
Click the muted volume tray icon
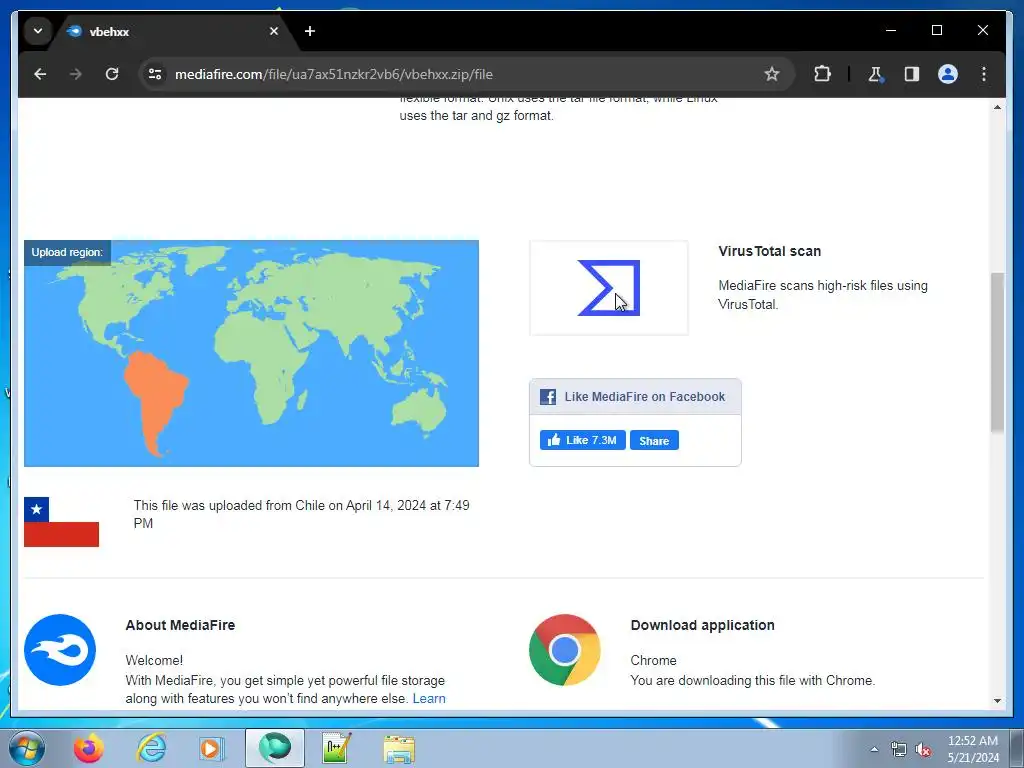click(923, 750)
